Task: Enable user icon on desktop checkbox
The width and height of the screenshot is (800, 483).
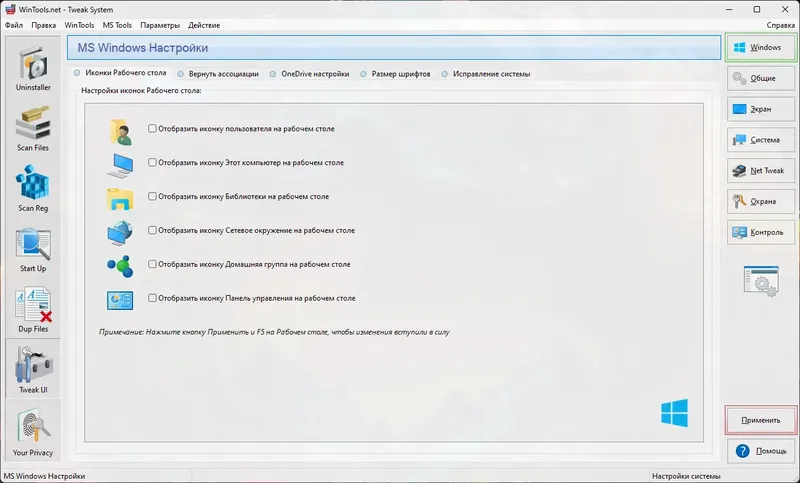Action: (152, 129)
